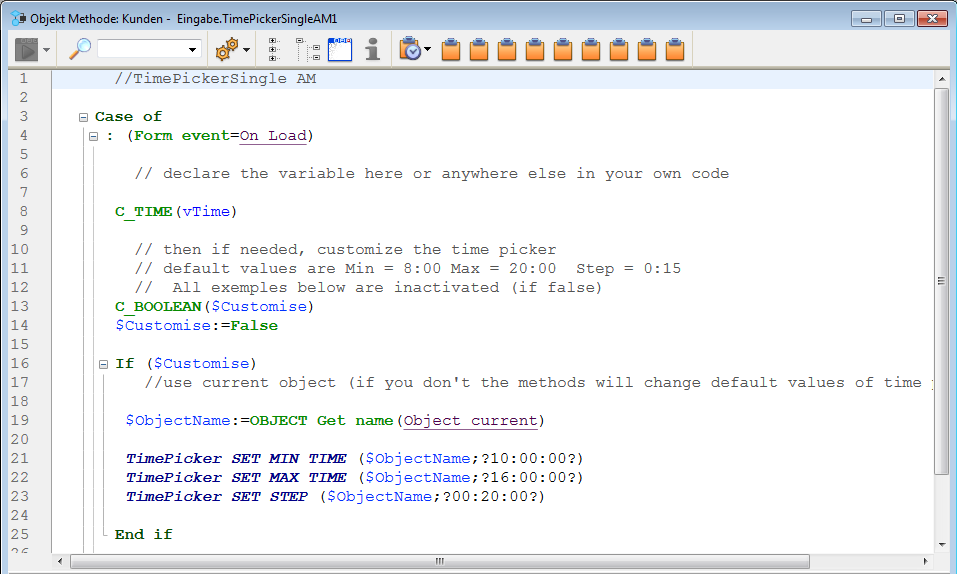Click the expand all blocks icon
Image resolution: width=957 pixels, height=574 pixels.
click(x=275, y=49)
